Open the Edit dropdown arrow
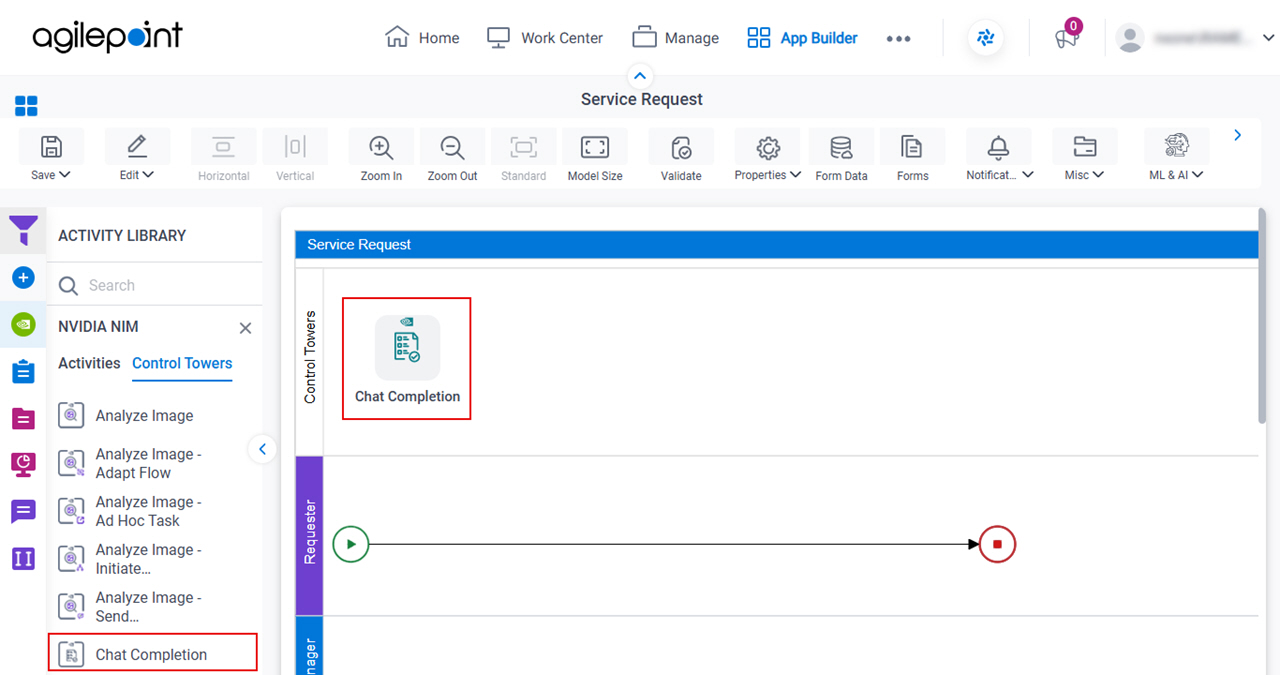 149,175
